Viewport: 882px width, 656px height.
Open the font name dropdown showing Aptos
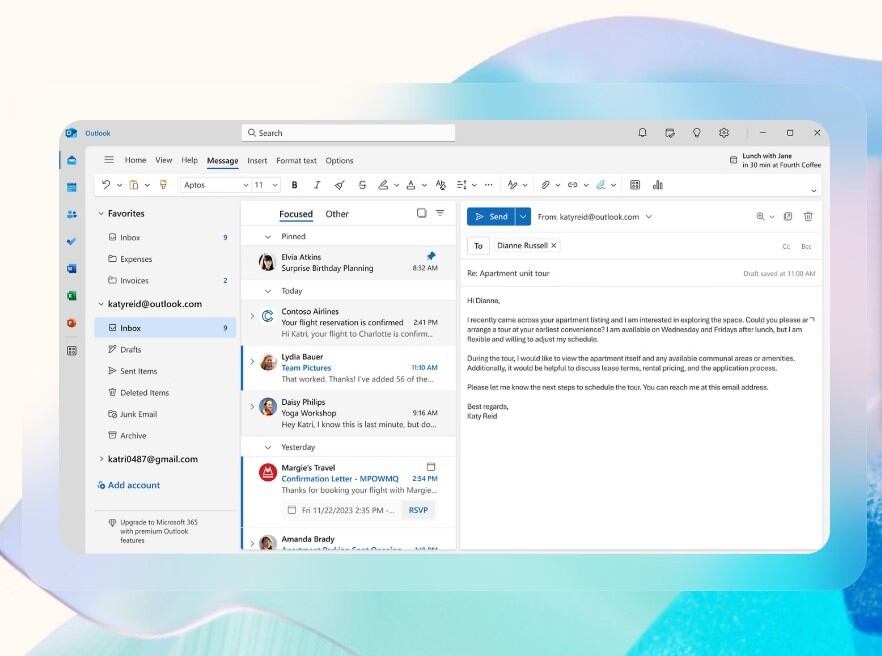pyautogui.click(x=215, y=185)
